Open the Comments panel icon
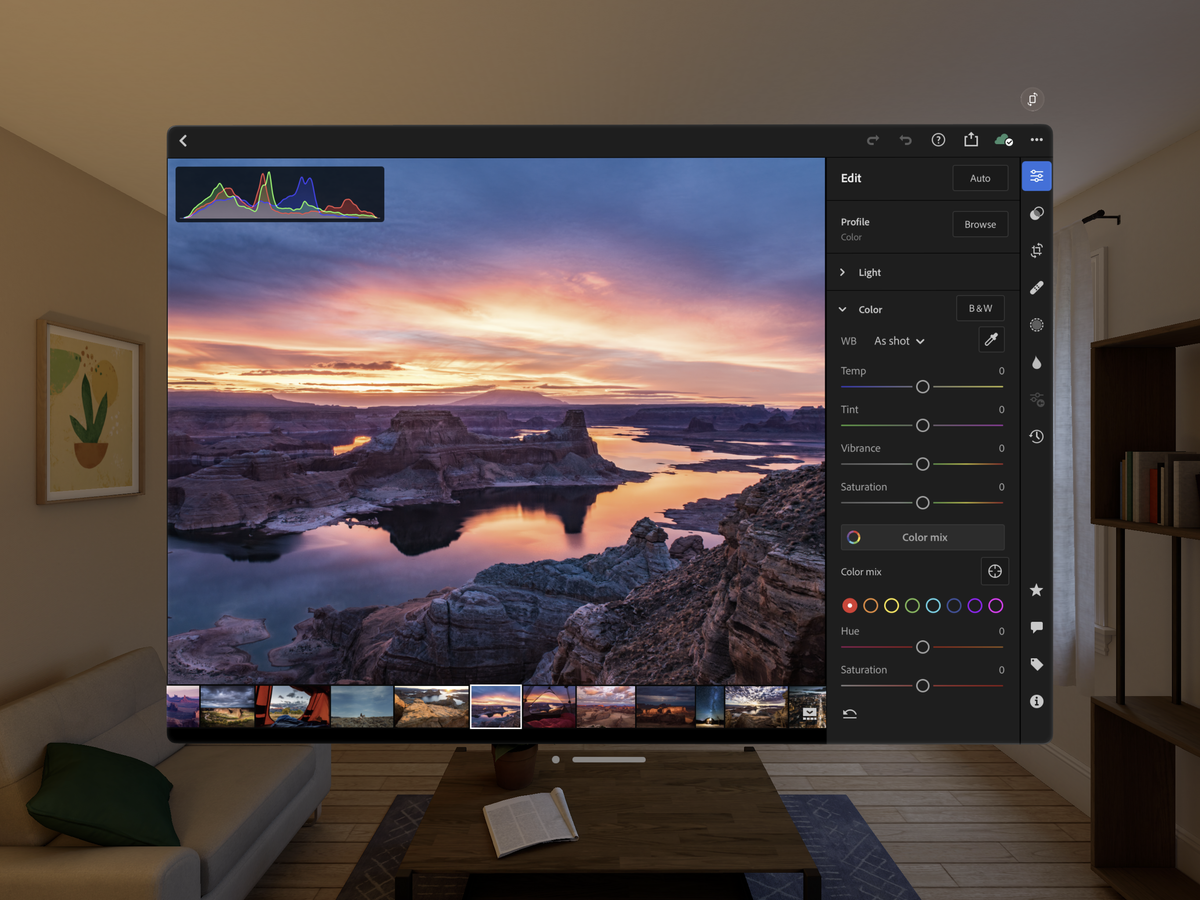This screenshot has height=900, width=1200. coord(1036,627)
